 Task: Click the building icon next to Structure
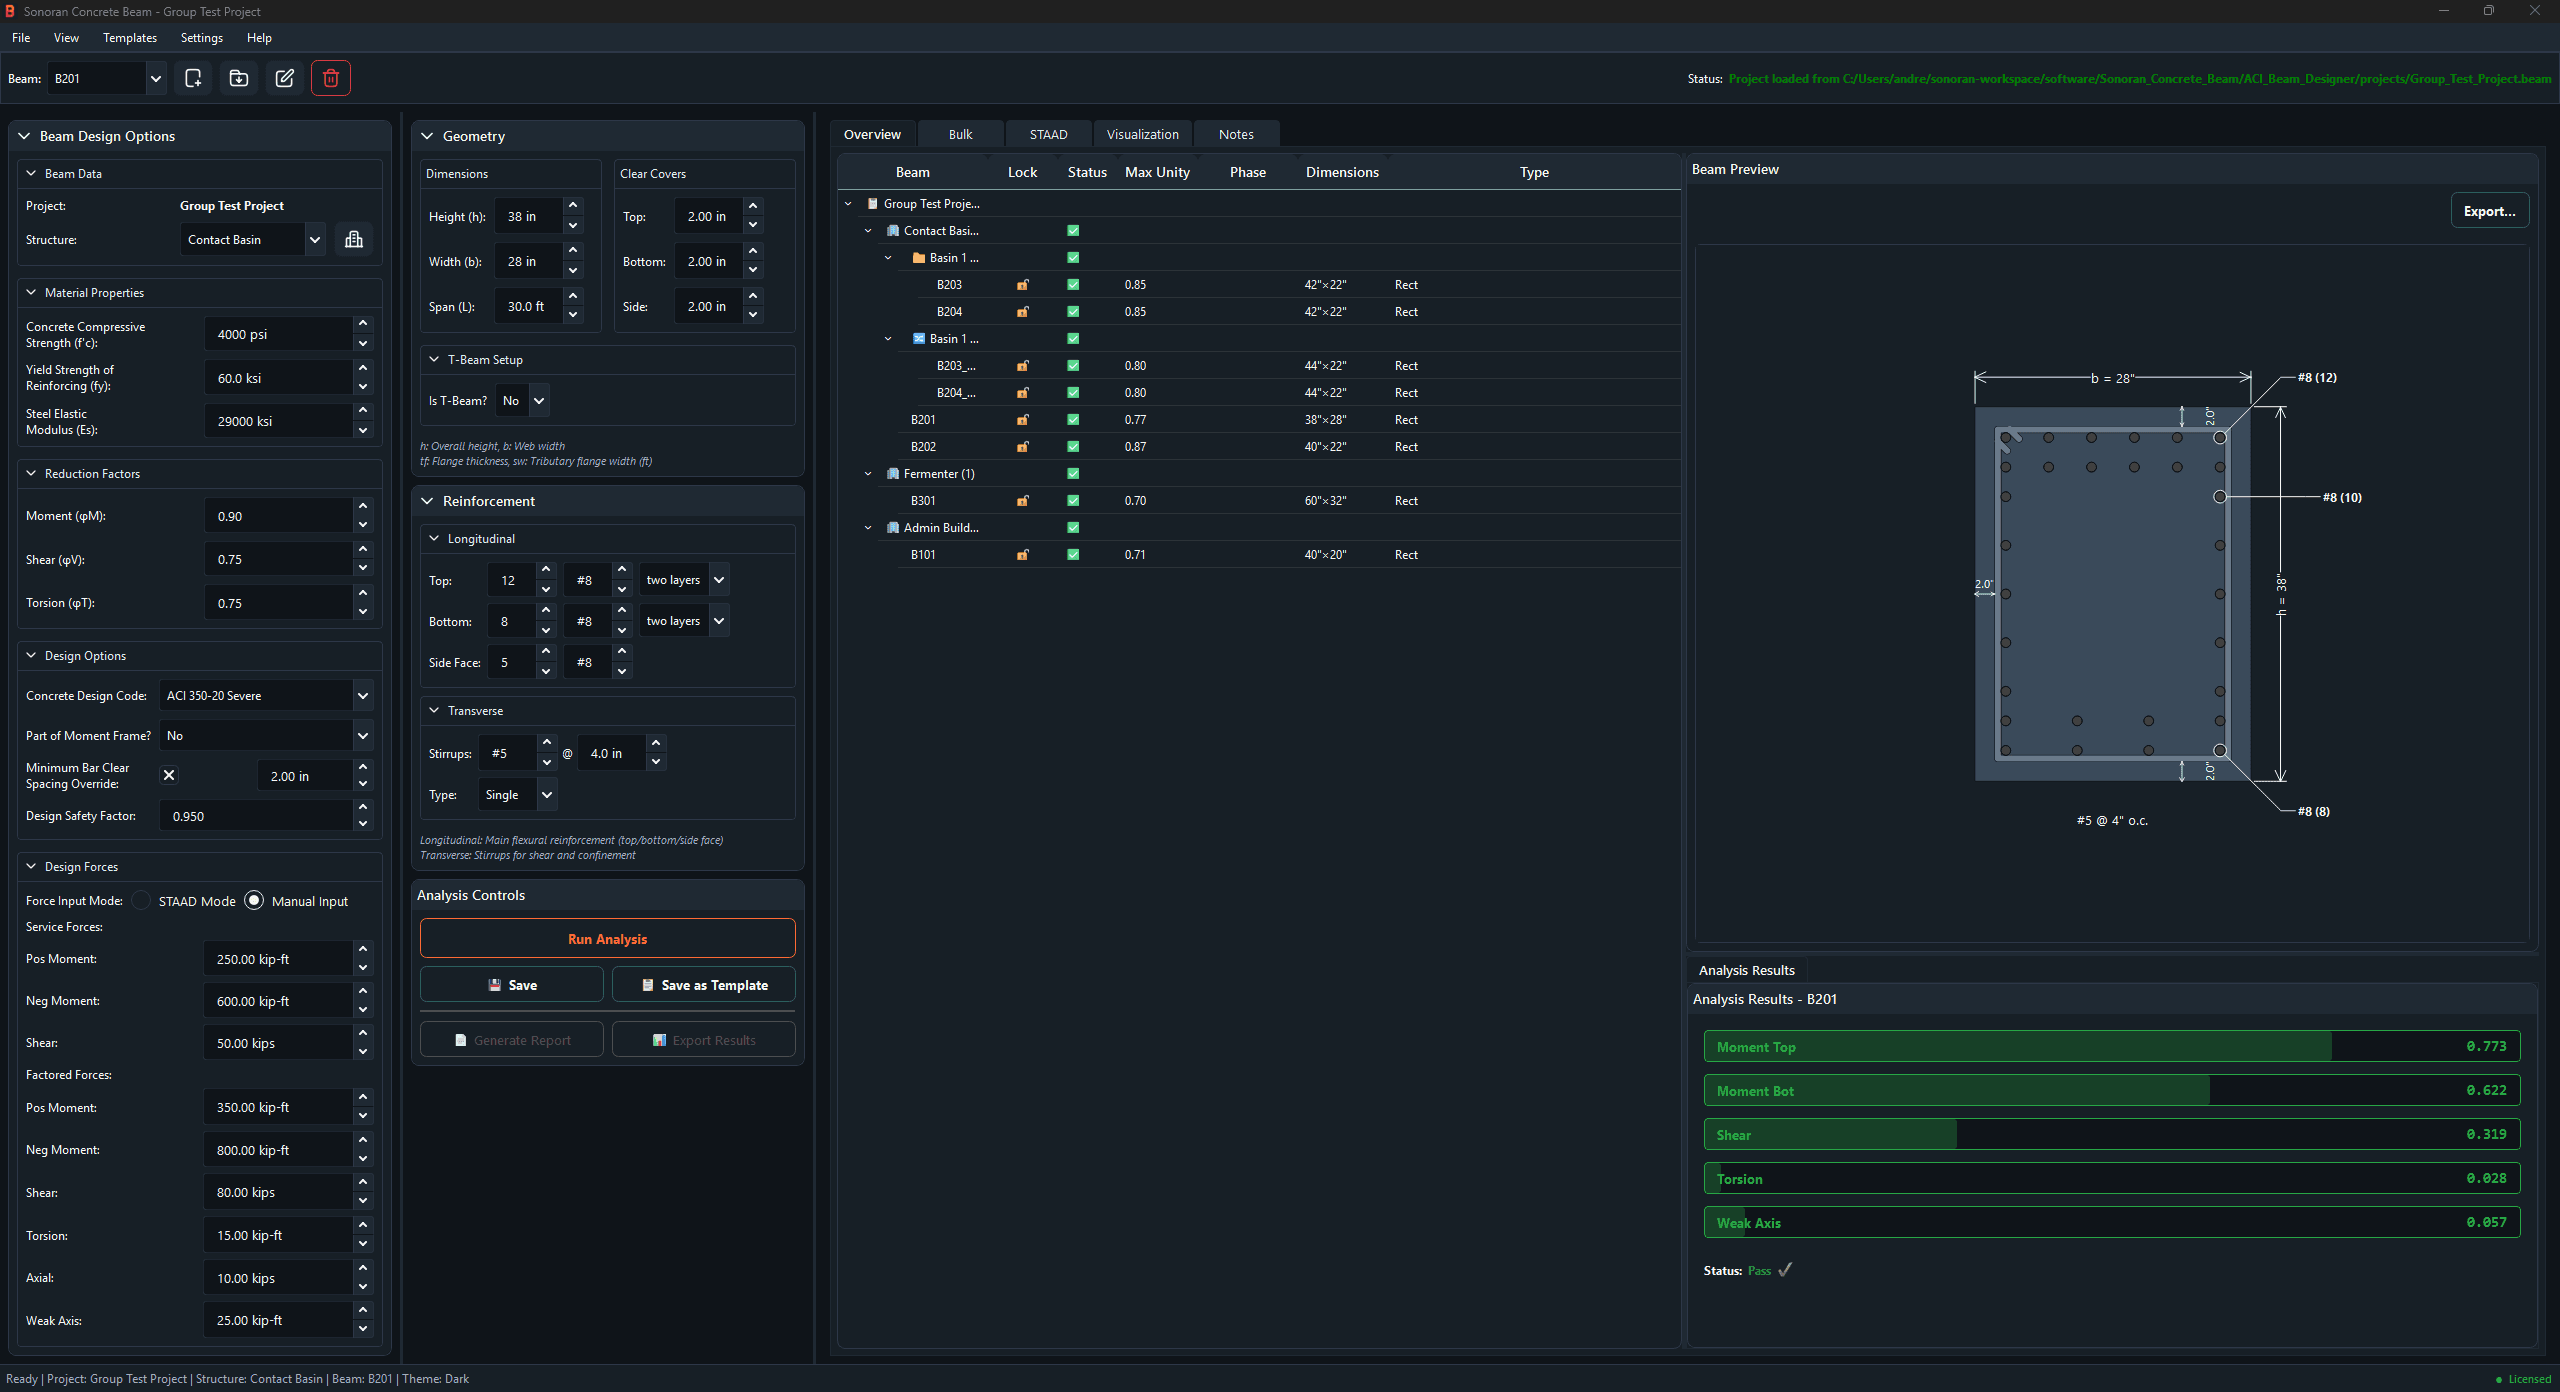point(353,239)
